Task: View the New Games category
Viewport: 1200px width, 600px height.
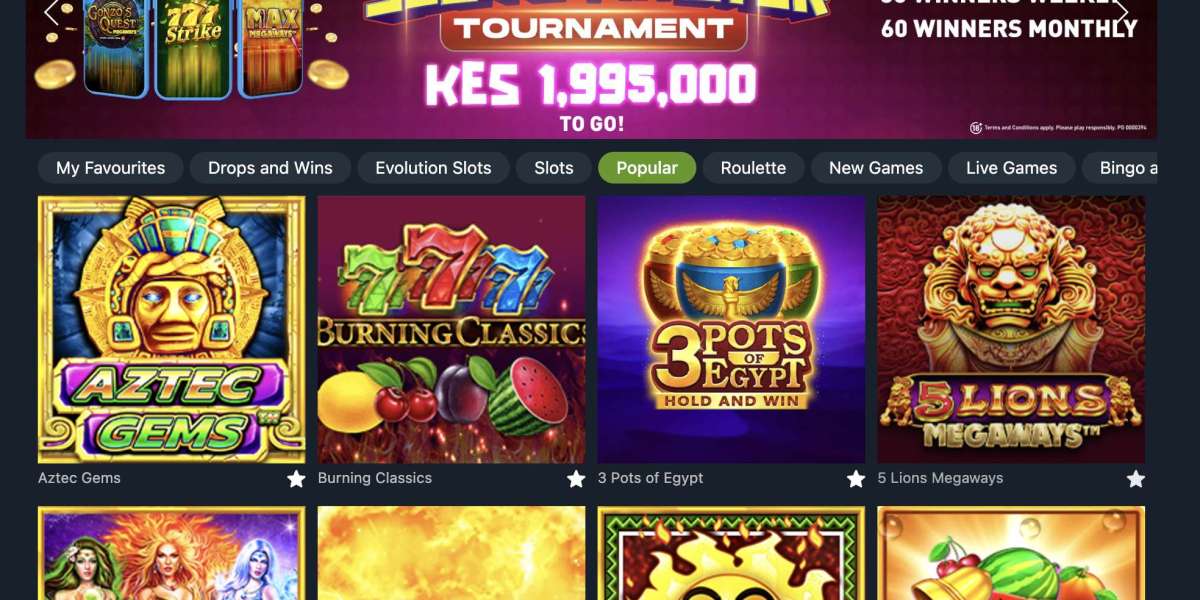Action: pos(876,168)
